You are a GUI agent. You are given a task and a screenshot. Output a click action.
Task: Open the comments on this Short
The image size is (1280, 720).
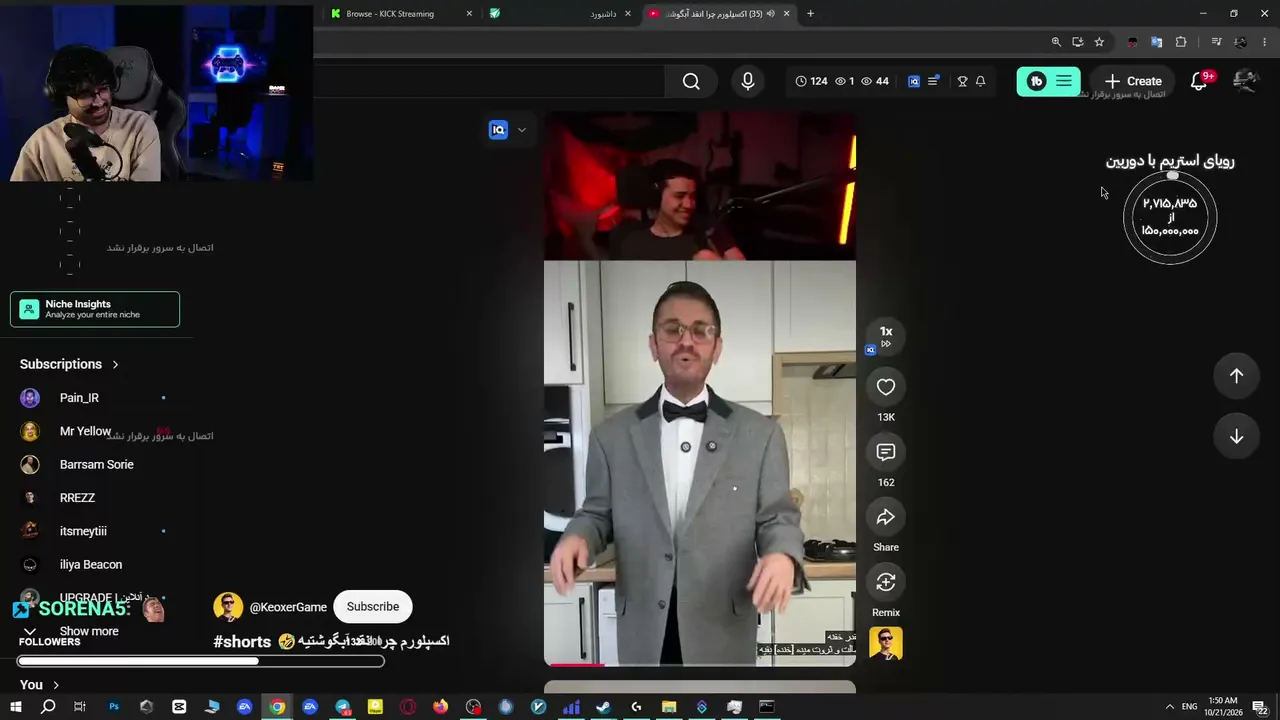pos(886,452)
